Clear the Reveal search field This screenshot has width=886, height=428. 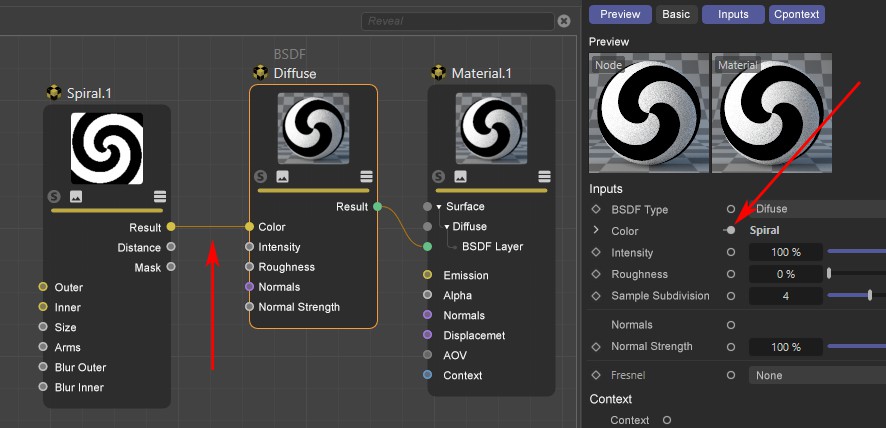[x=564, y=21]
